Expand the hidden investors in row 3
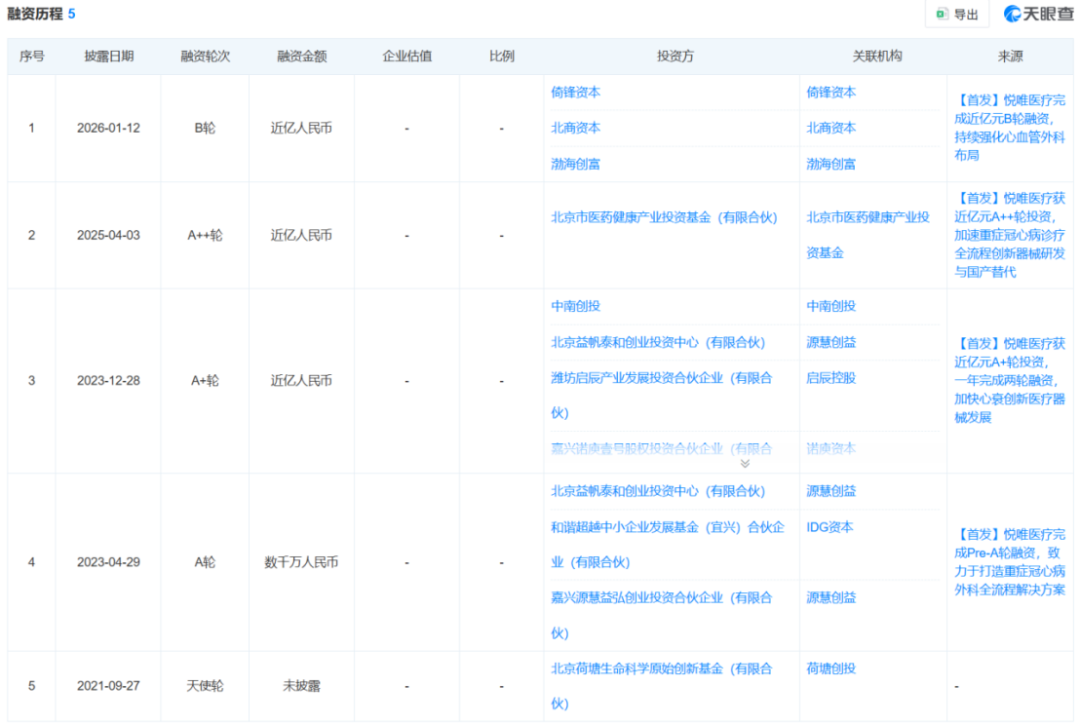 (745, 464)
